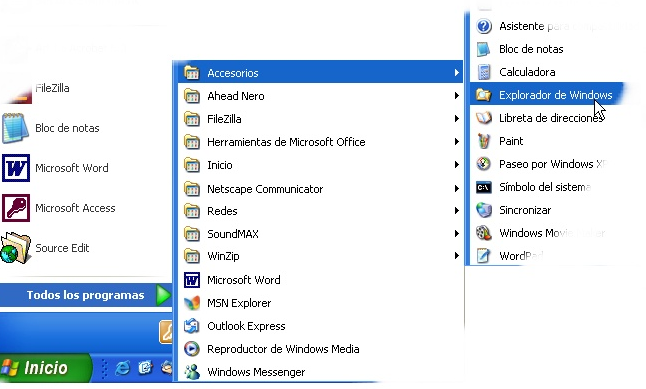Click the Bloc de notas icon in Accesorios submenu
This screenshot has width=646, height=389.
[484, 49]
